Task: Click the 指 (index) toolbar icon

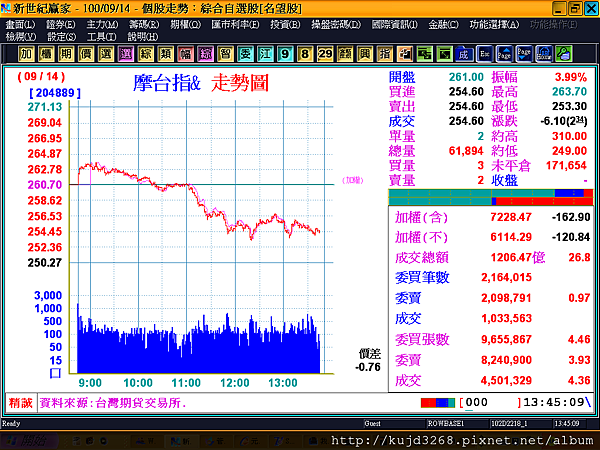Action: click(x=385, y=54)
